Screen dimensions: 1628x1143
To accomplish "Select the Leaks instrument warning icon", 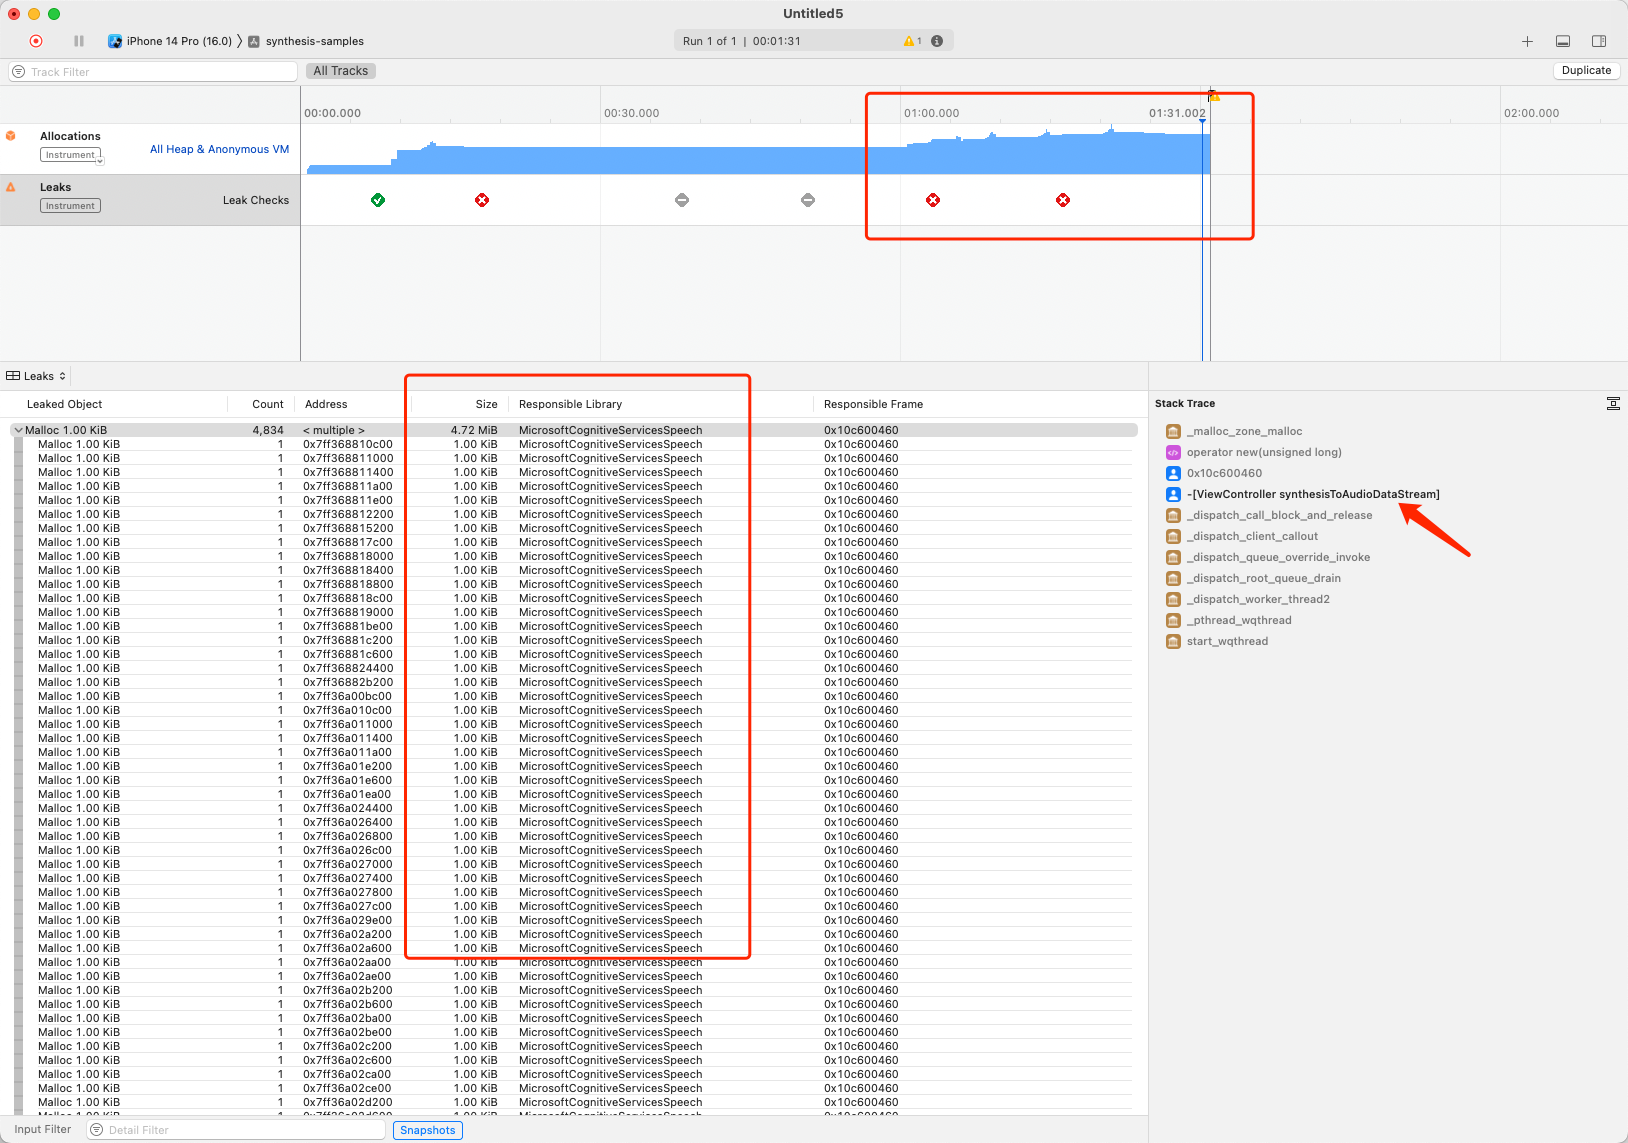I will coord(12,186).
